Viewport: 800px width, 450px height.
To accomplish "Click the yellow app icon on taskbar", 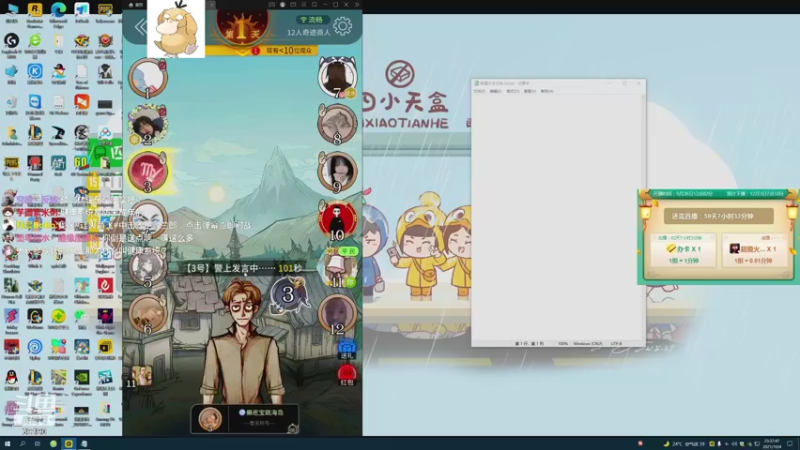I will point(68,444).
